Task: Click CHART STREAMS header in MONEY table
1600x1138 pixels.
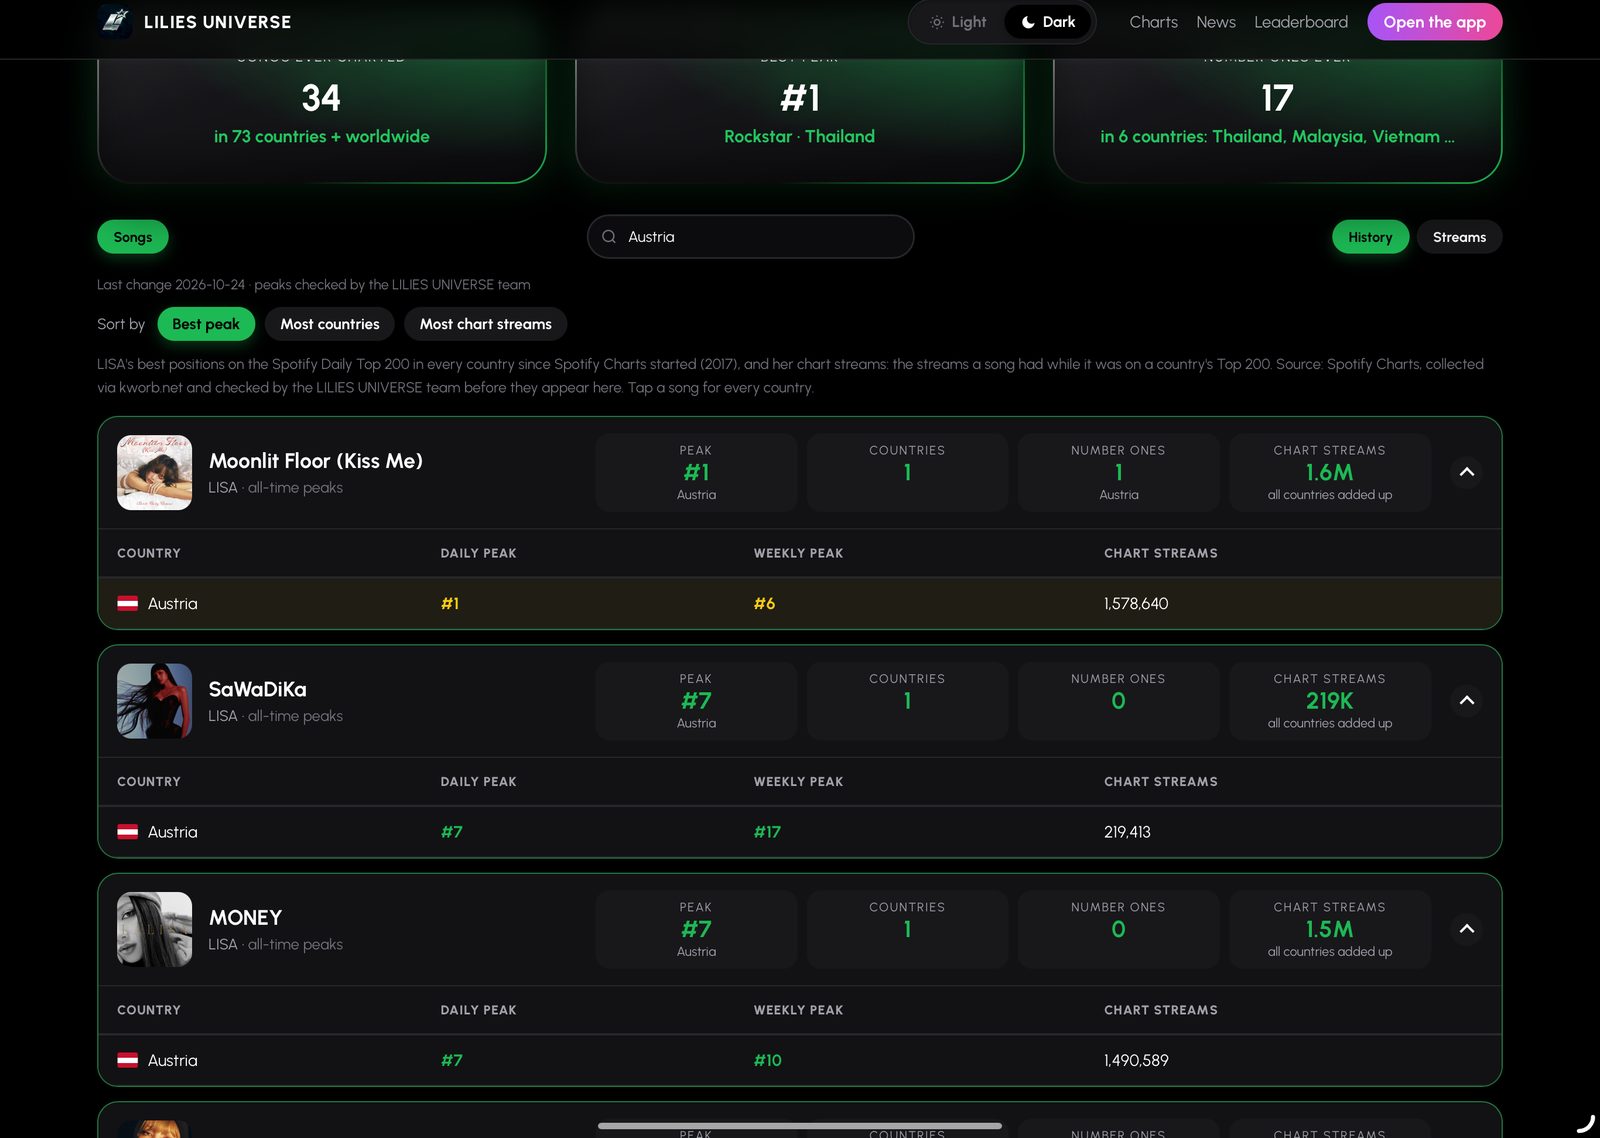Action: point(1161,1011)
